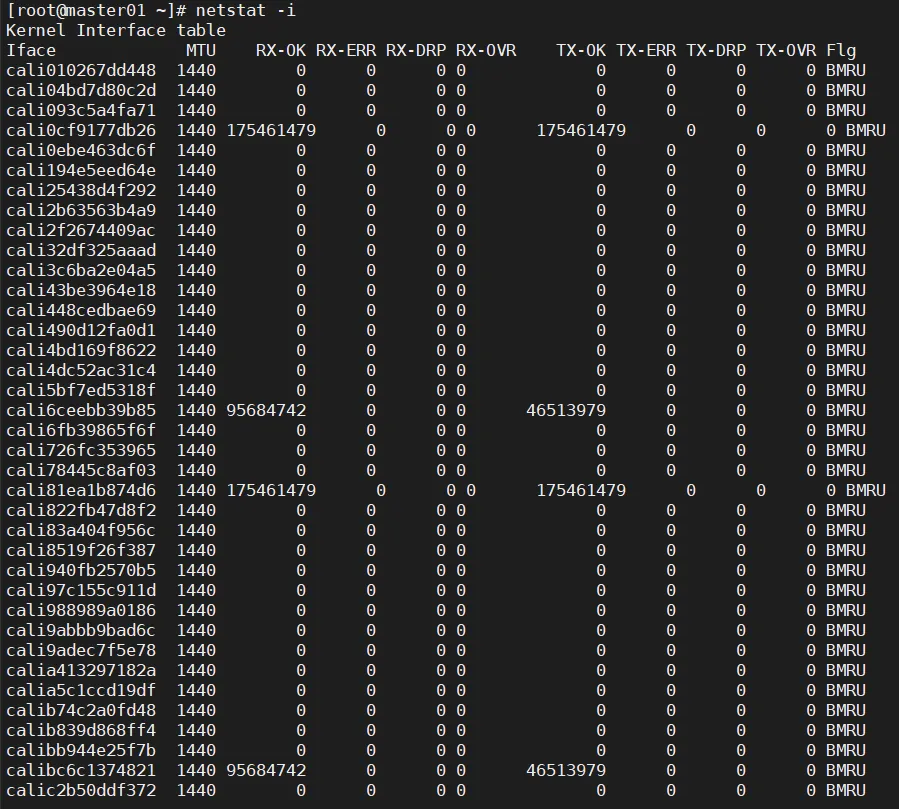This screenshot has height=809, width=899.
Task: Click the 'Iface' column header
Action: (x=31, y=50)
